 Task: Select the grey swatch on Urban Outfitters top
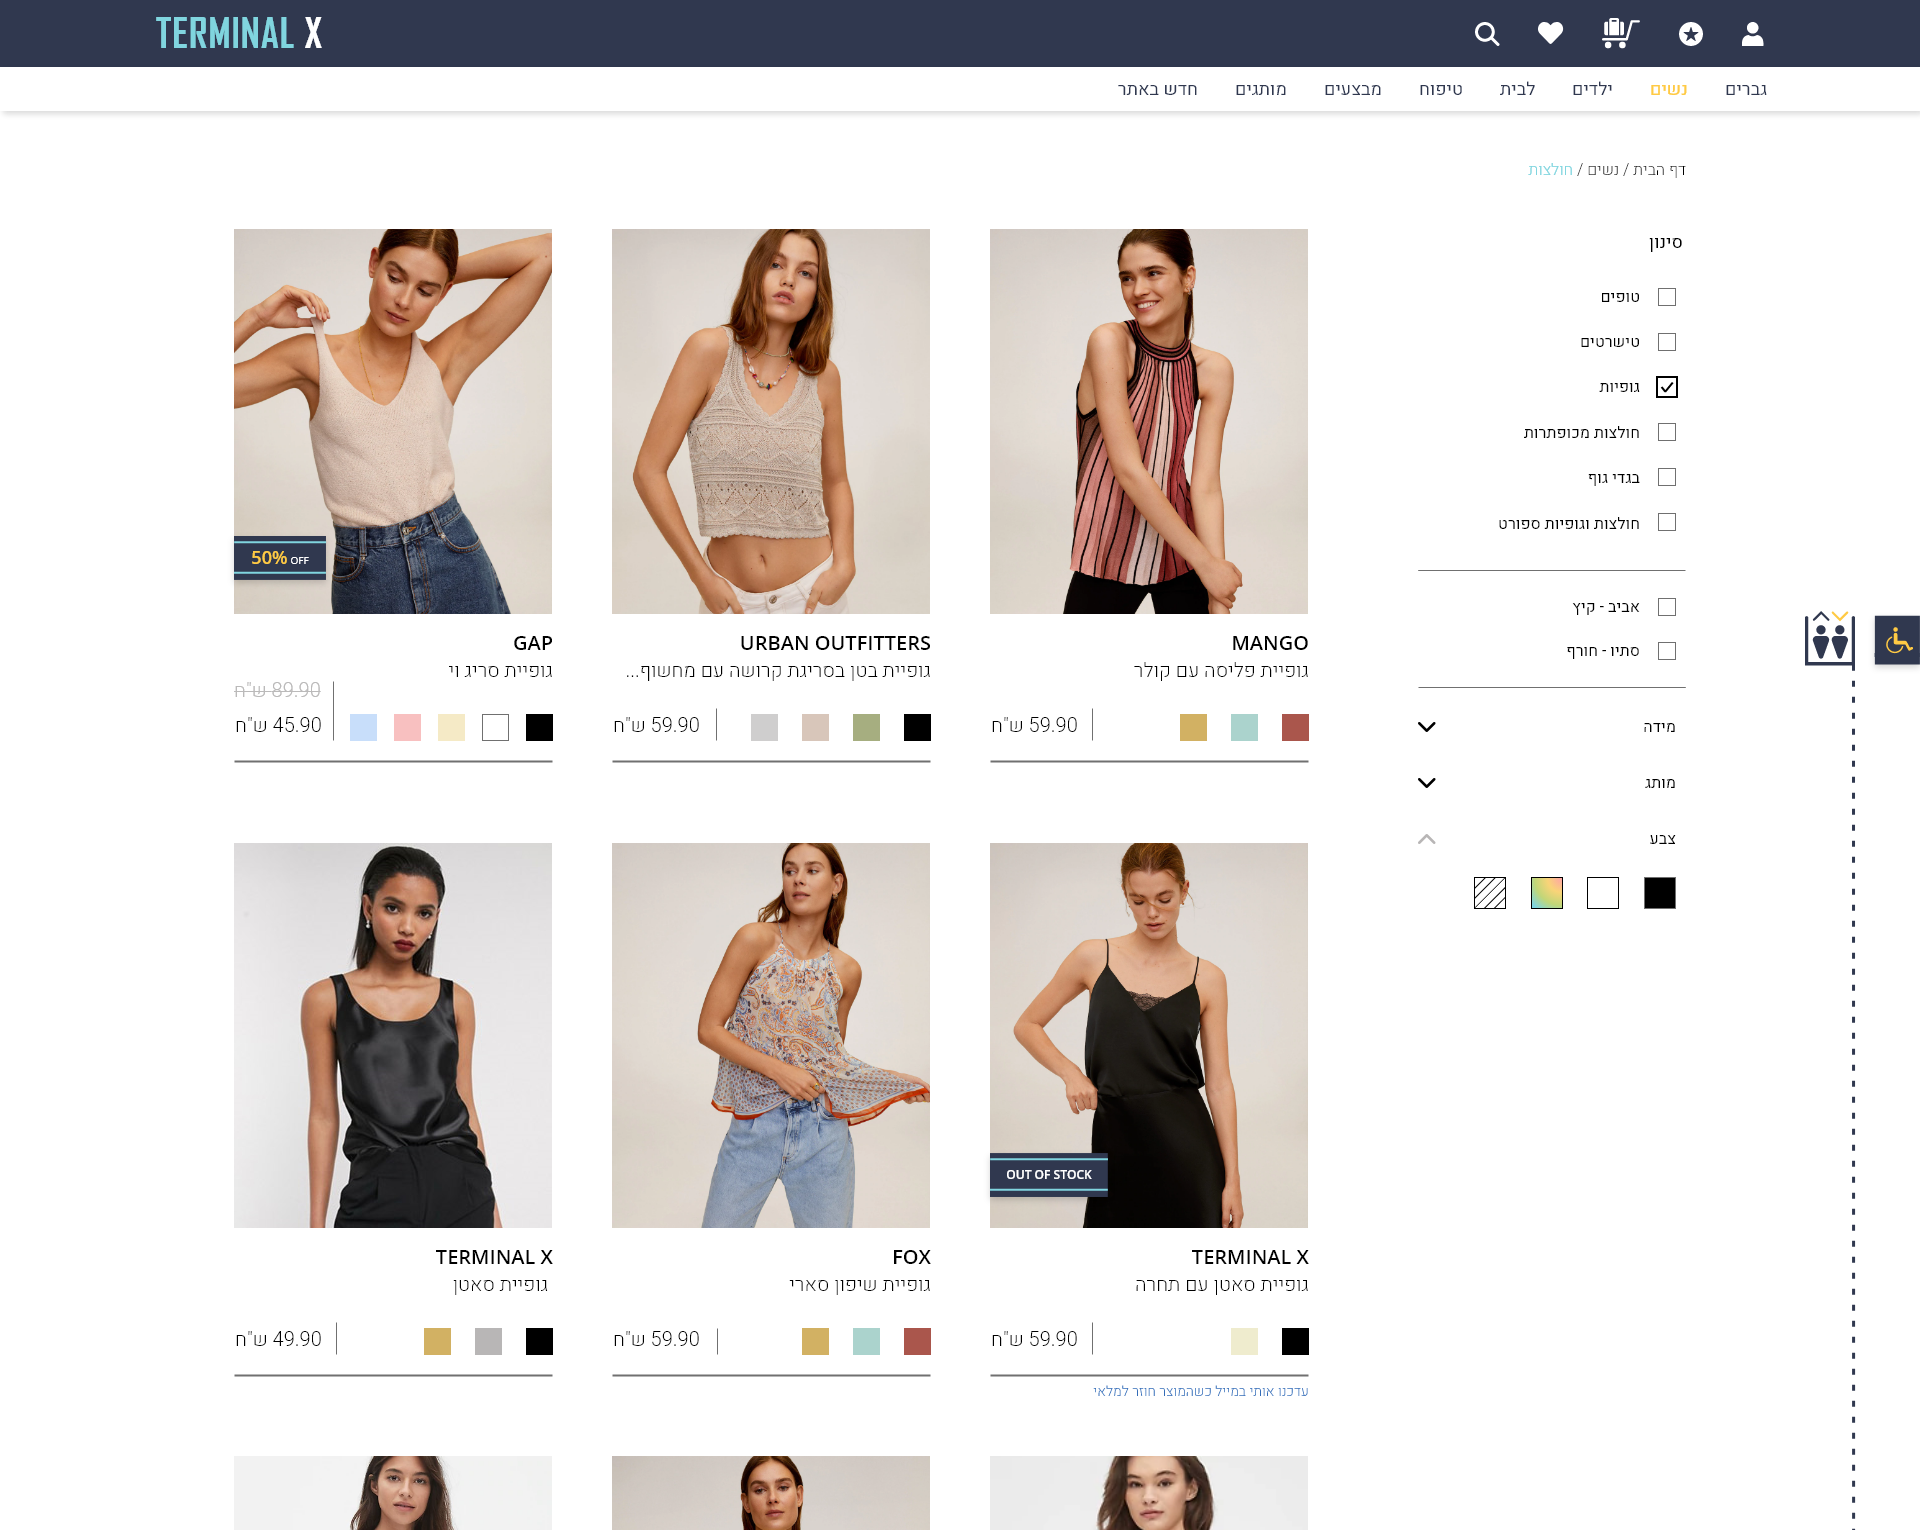click(x=764, y=727)
